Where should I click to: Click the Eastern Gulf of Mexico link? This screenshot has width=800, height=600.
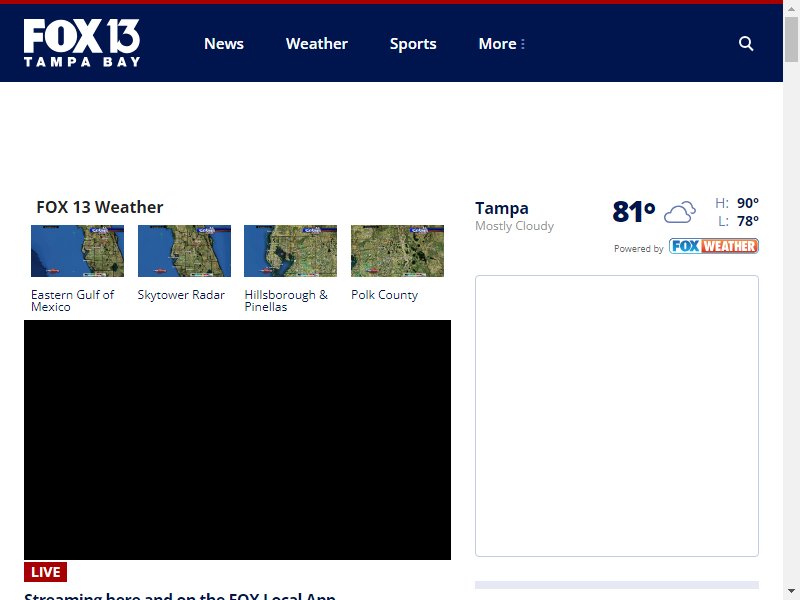tap(72, 301)
